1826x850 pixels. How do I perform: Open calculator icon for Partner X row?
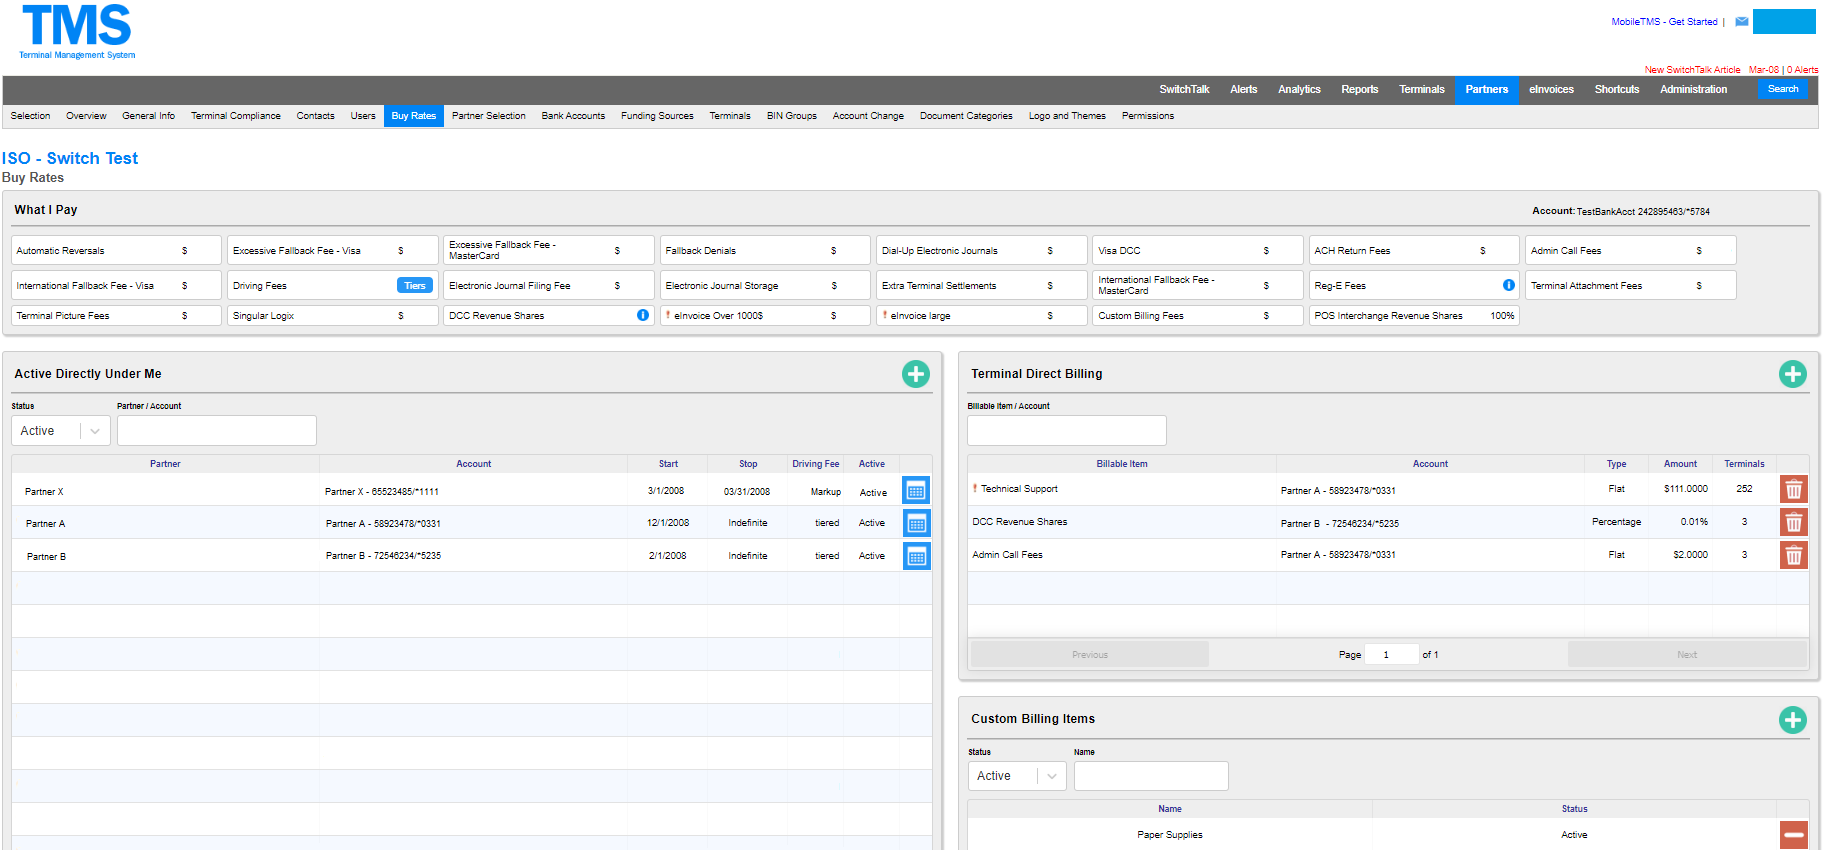click(x=916, y=490)
